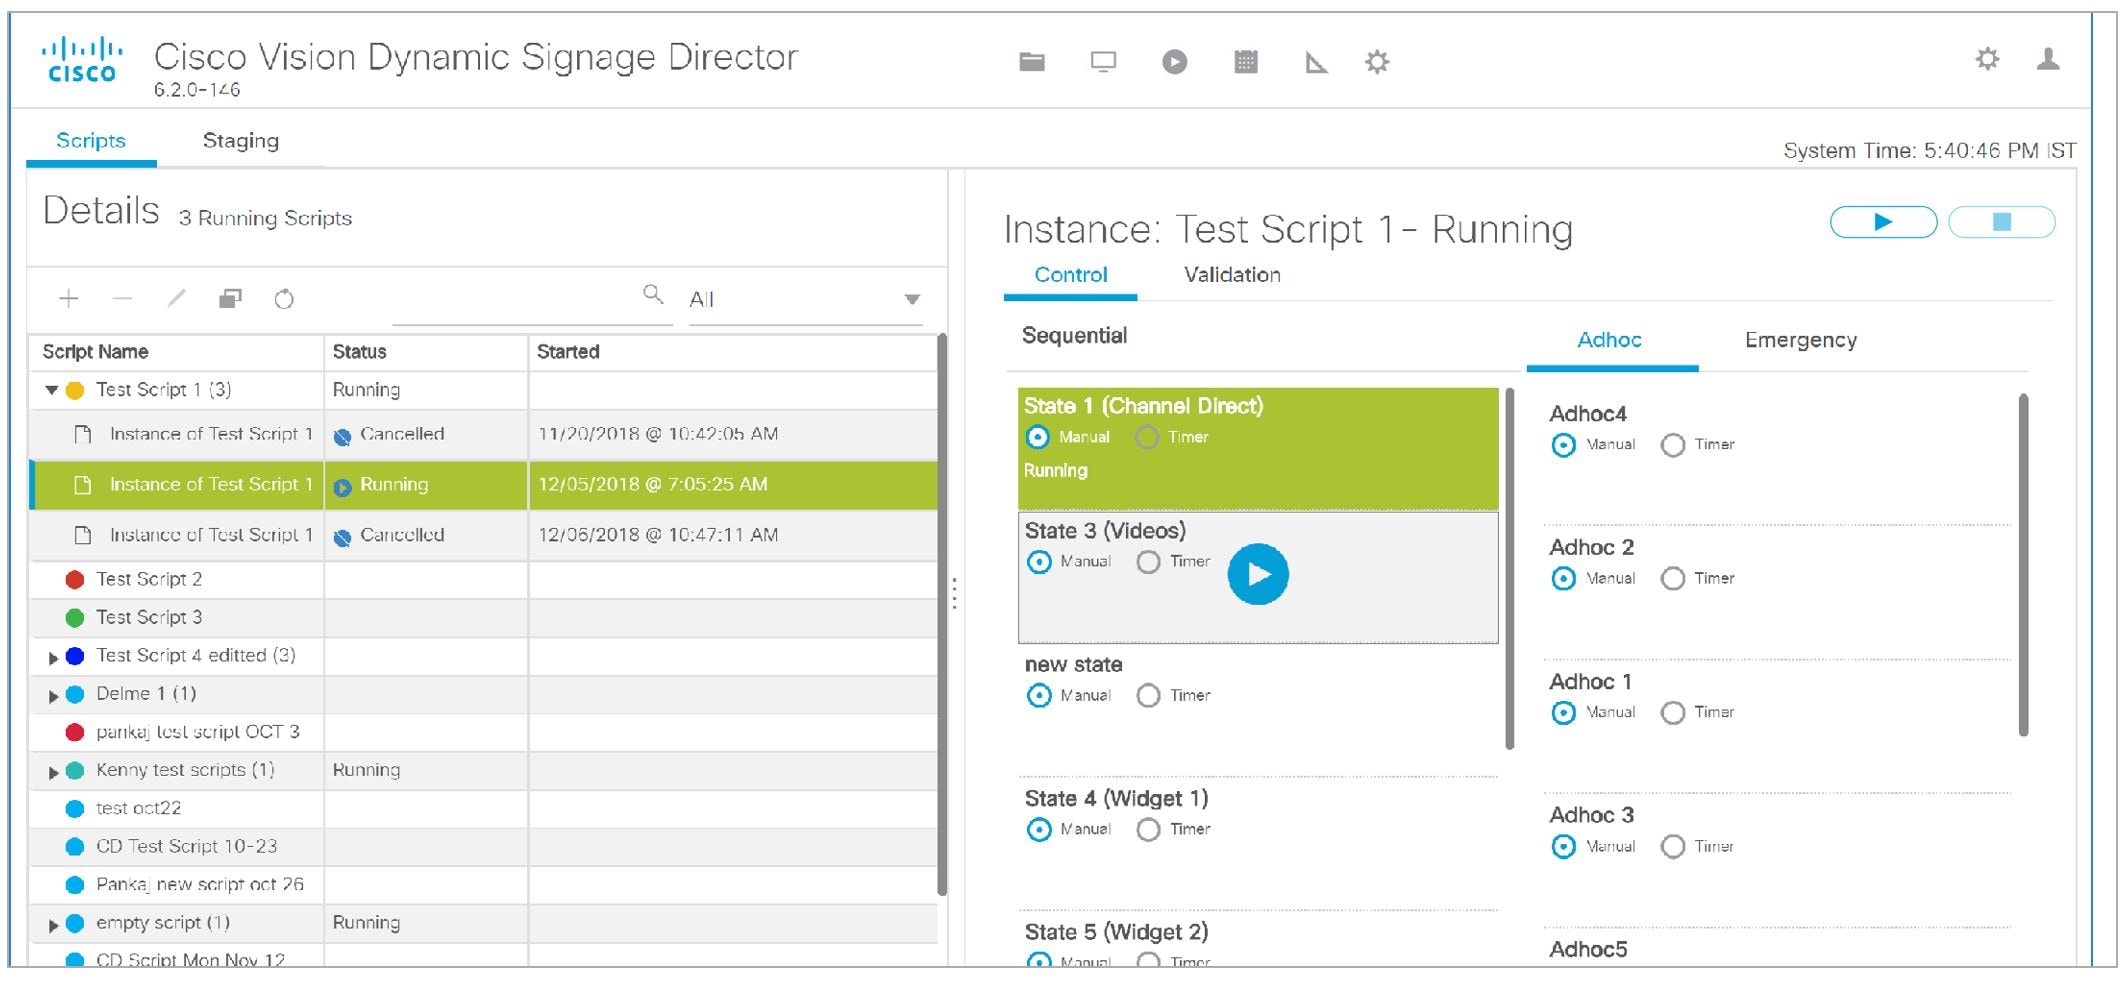Select Timer for Adhoc 1
Image resolution: width=2124 pixels, height=987 pixels.
tap(1672, 712)
